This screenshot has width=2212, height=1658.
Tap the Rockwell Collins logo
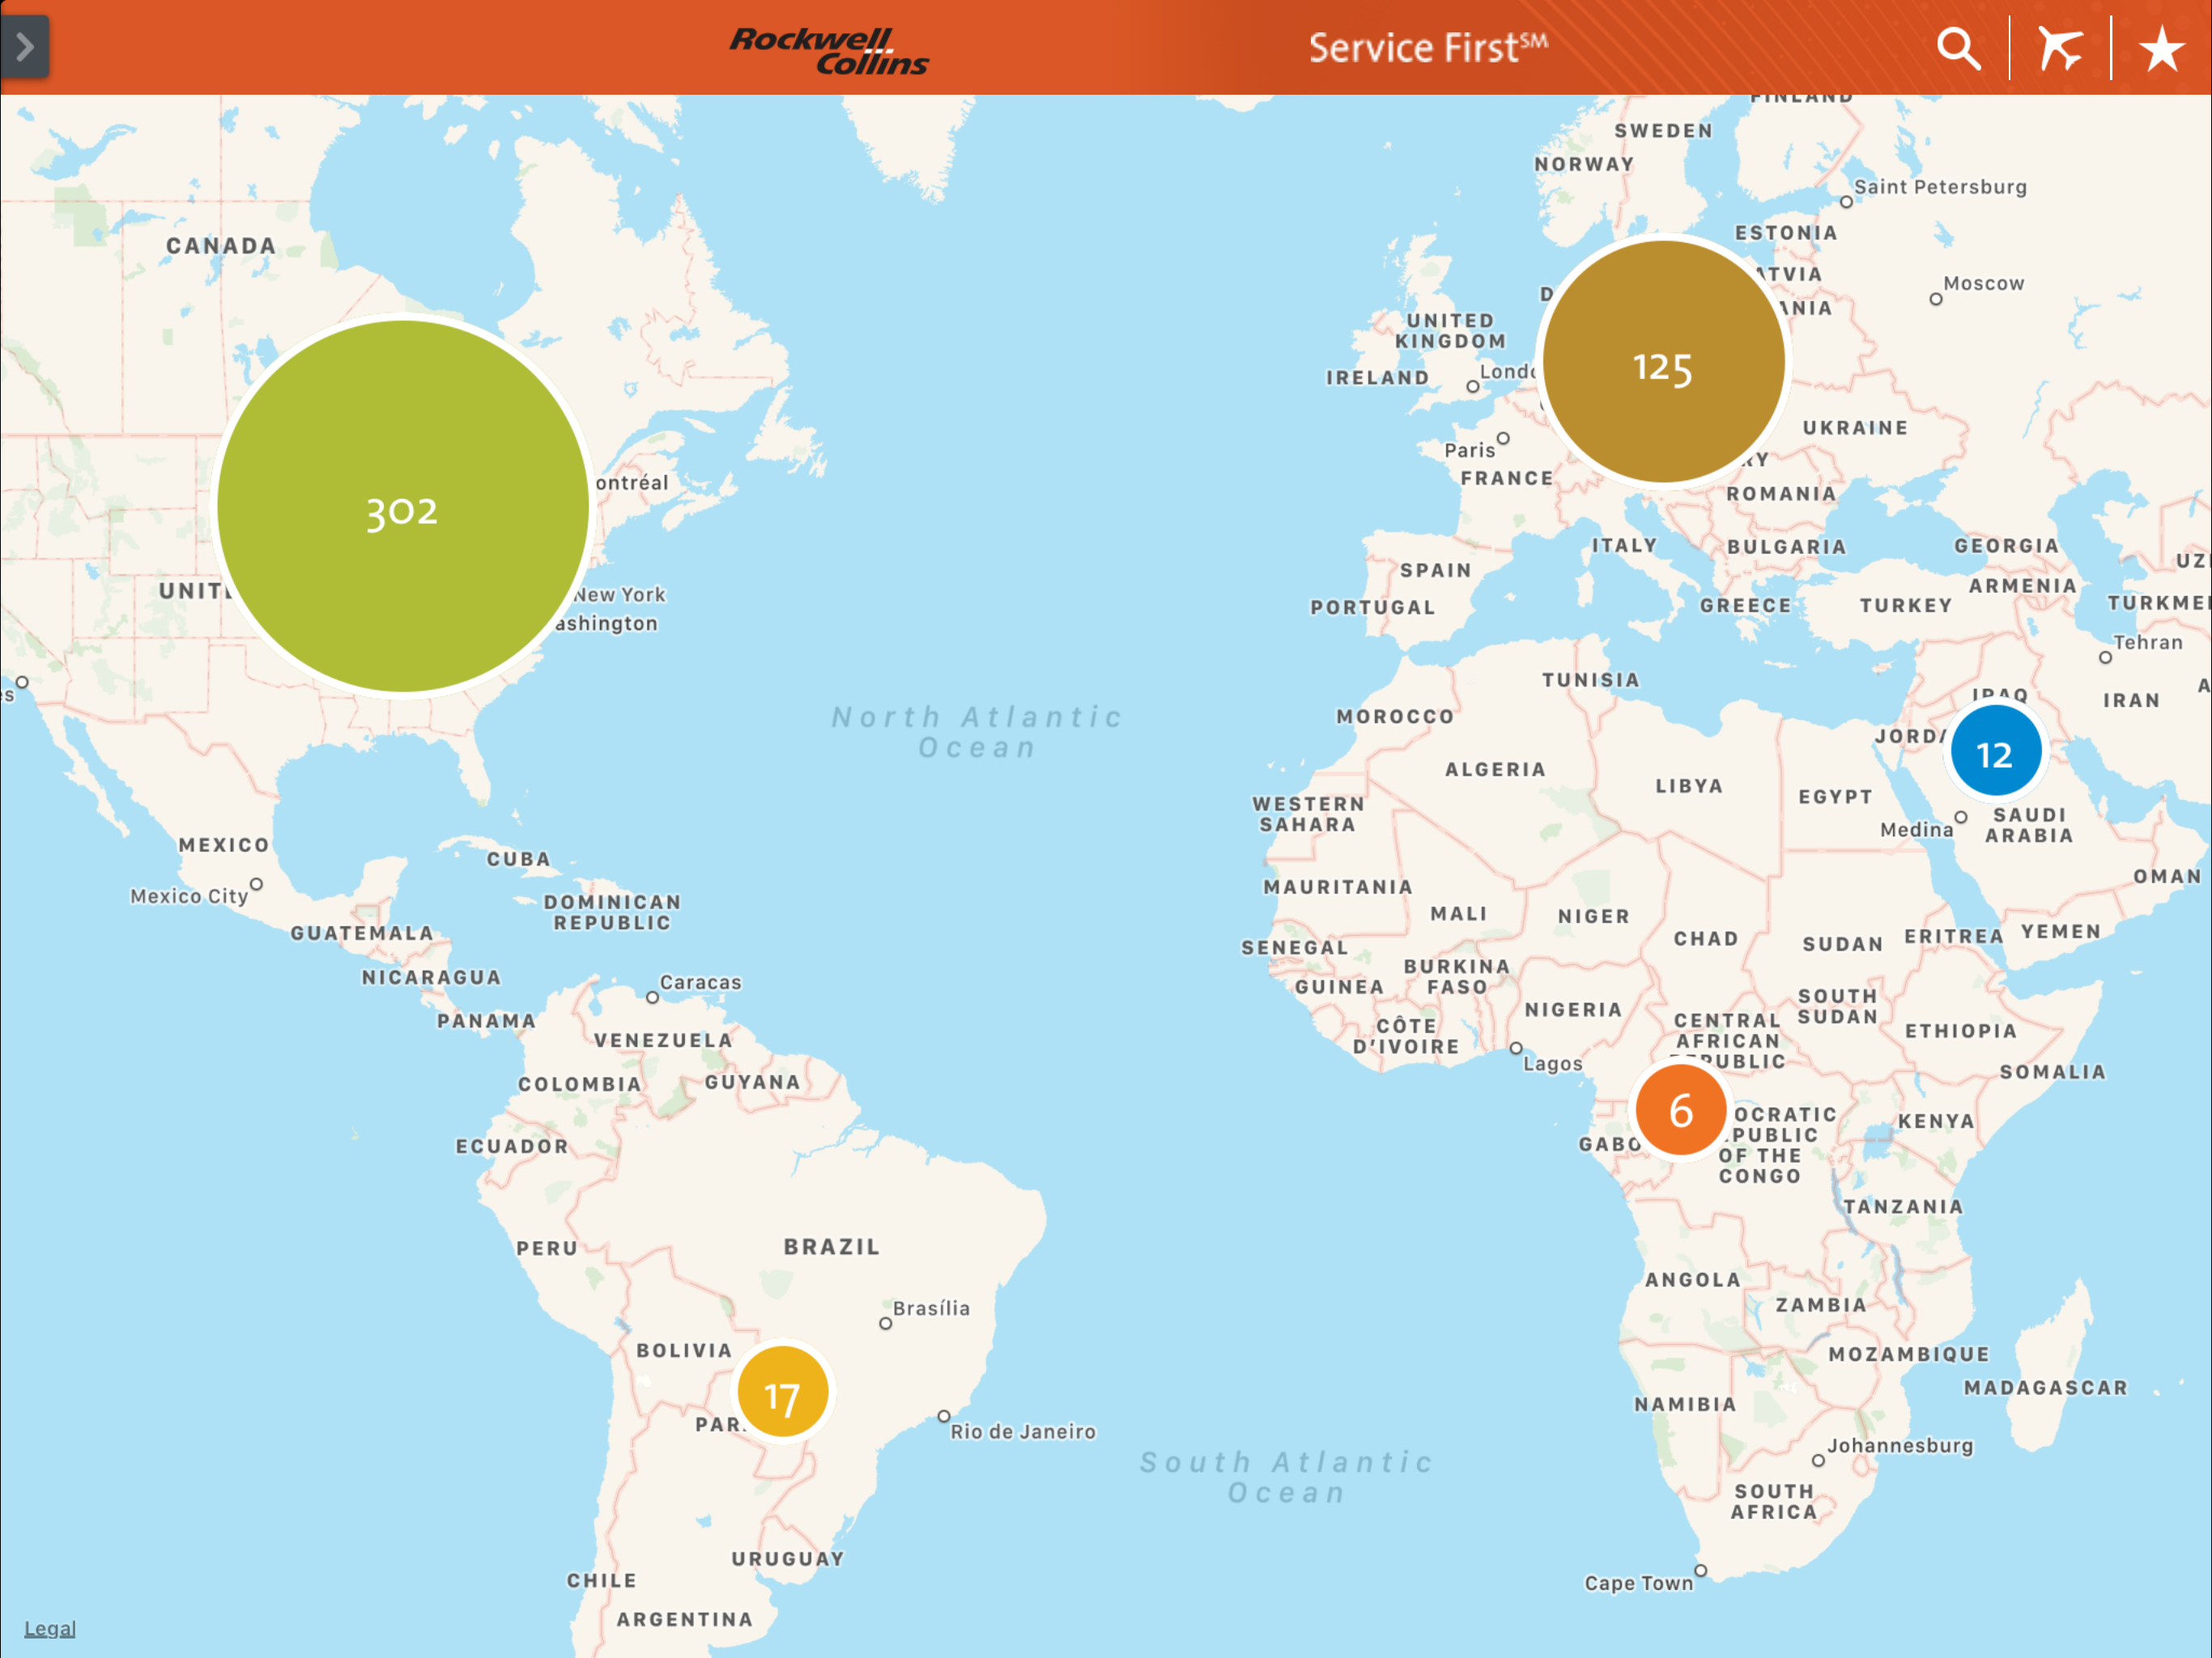(829, 51)
